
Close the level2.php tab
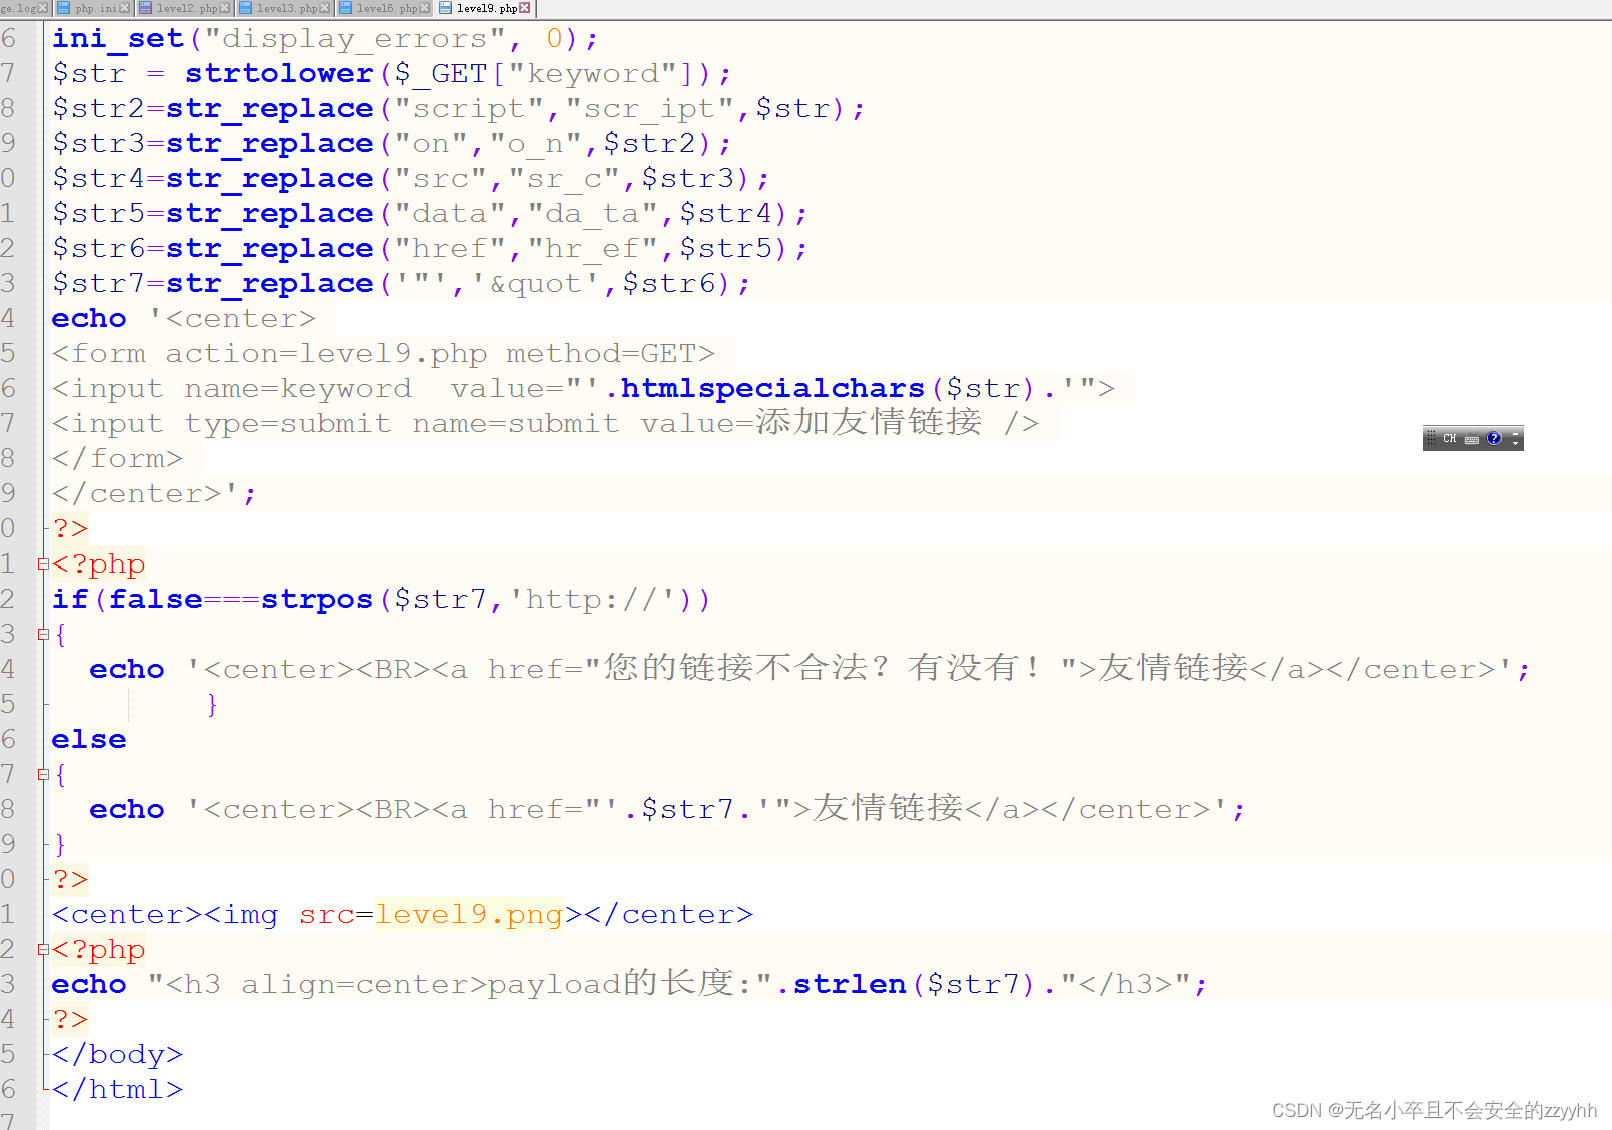click(225, 8)
